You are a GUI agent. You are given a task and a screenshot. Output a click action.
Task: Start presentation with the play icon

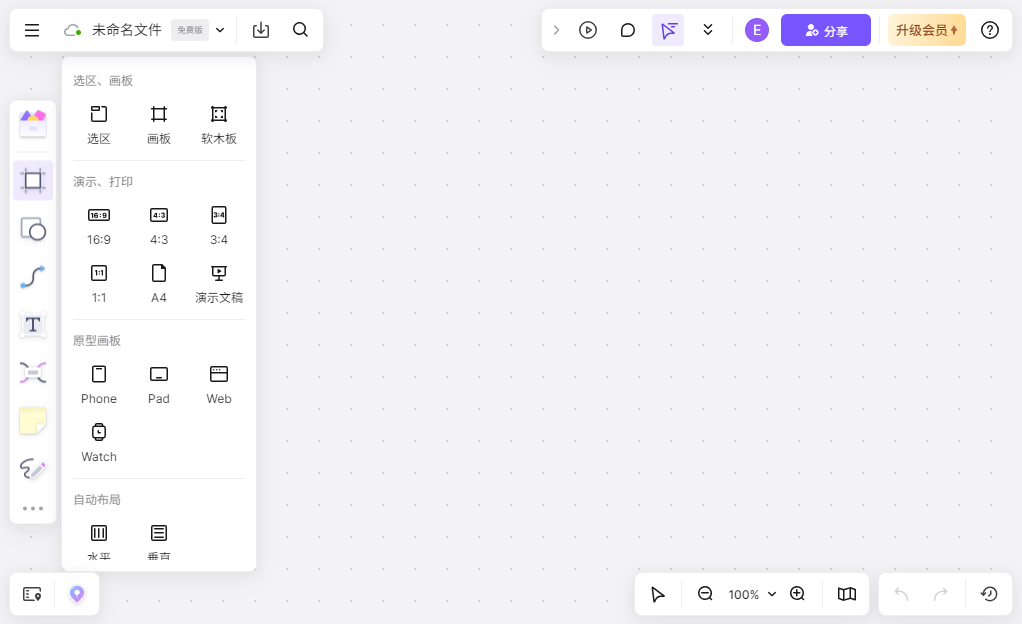[588, 30]
